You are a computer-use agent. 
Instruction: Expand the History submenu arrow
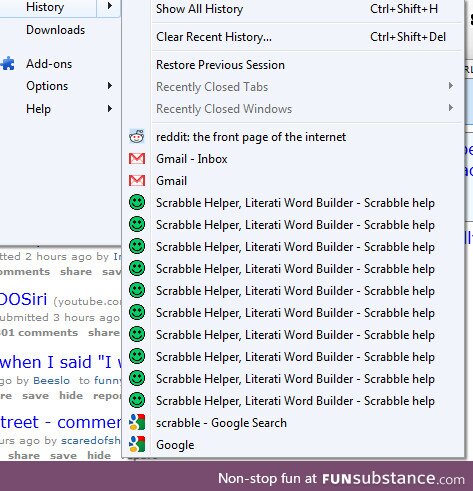point(109,6)
